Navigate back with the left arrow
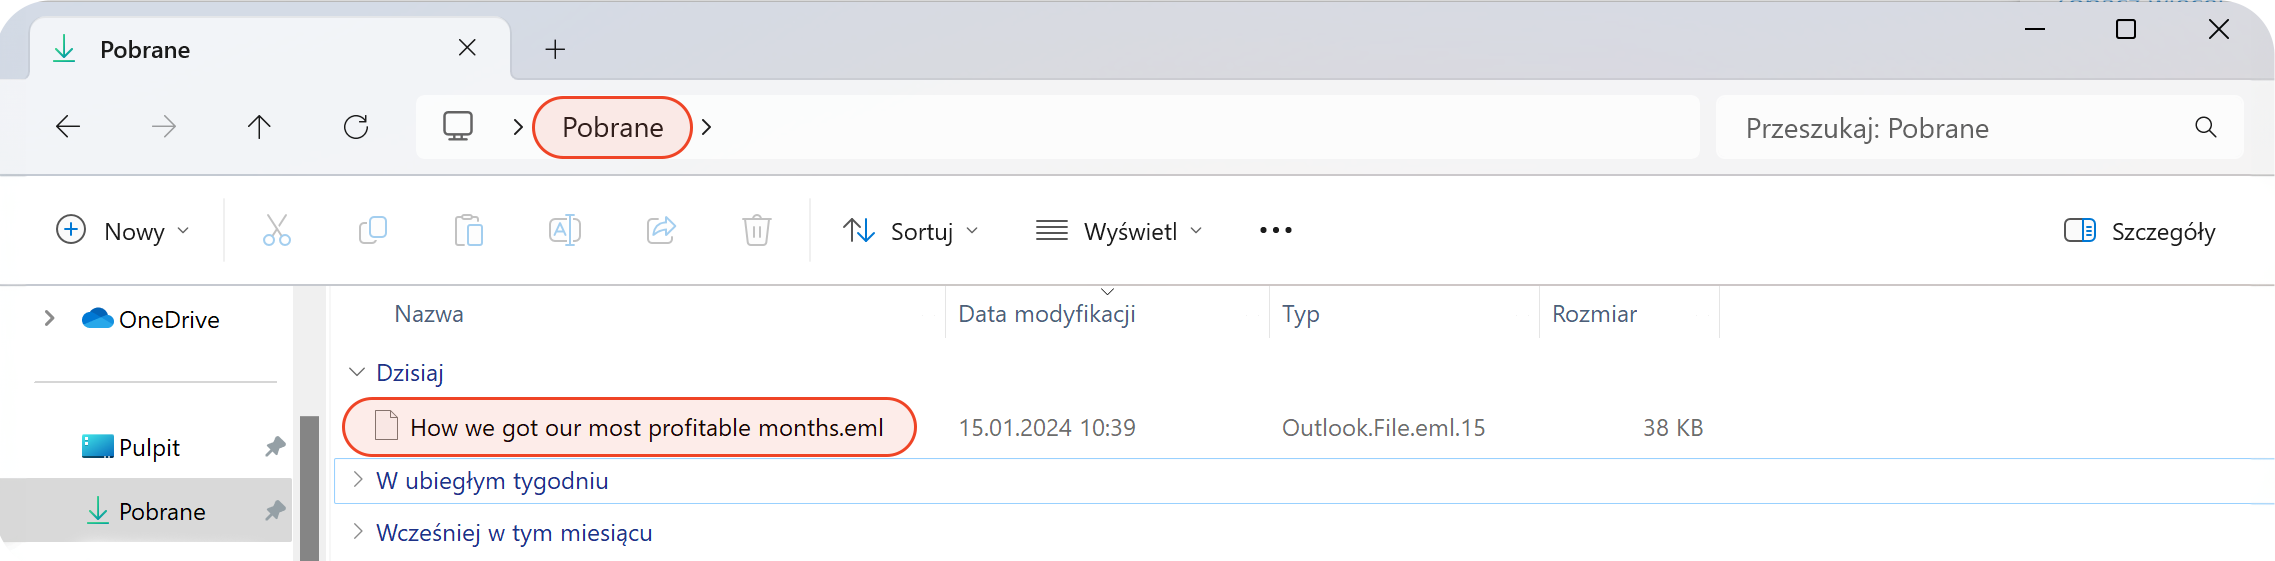 [68, 127]
